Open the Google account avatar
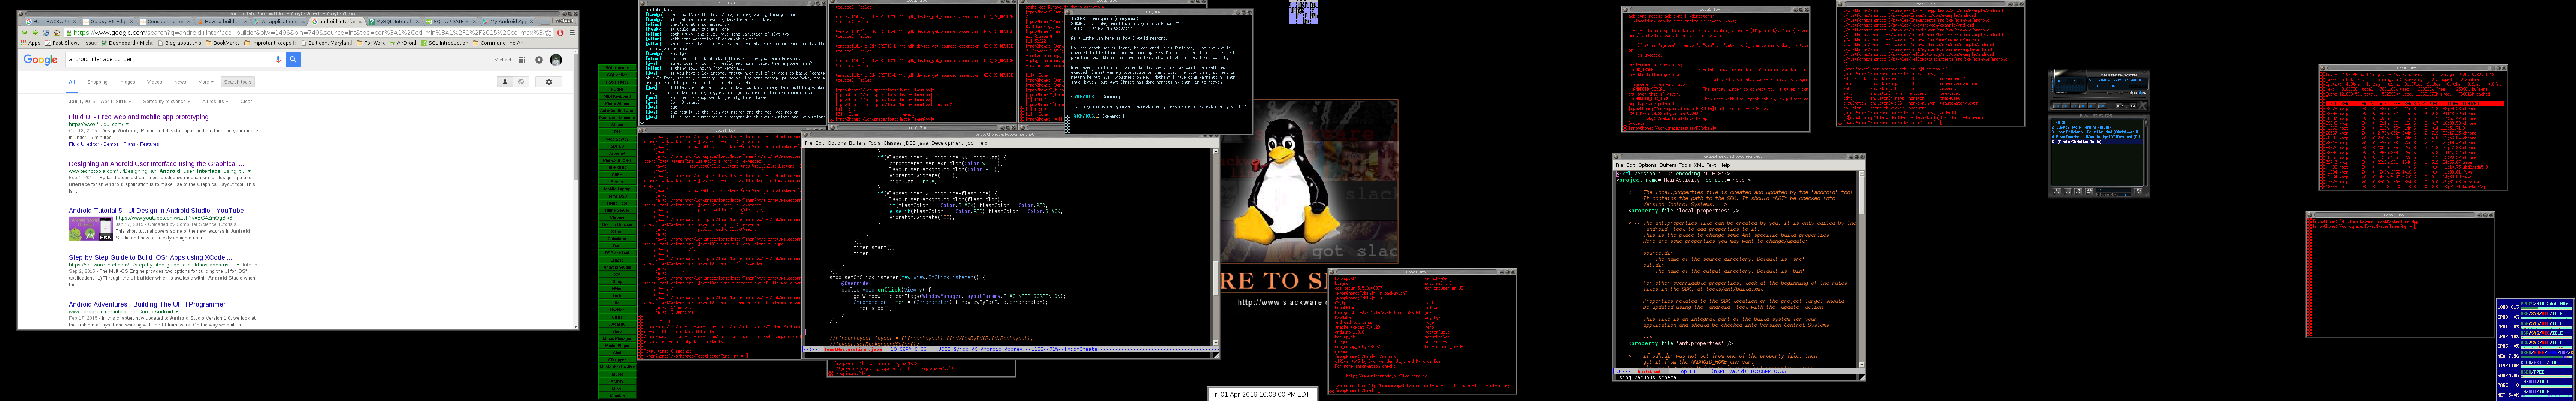The image size is (2576, 401). pyautogui.click(x=556, y=60)
